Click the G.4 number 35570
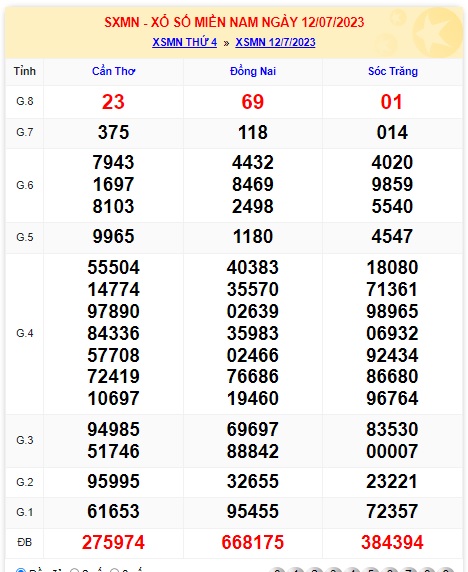Screen dimensions: 468x572 pos(253,289)
